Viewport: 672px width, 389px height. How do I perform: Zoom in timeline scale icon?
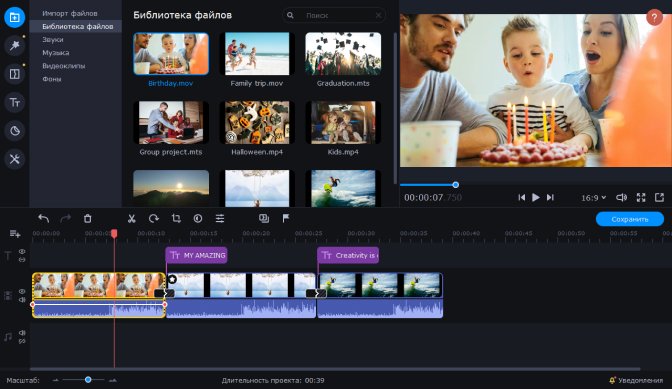click(113, 380)
